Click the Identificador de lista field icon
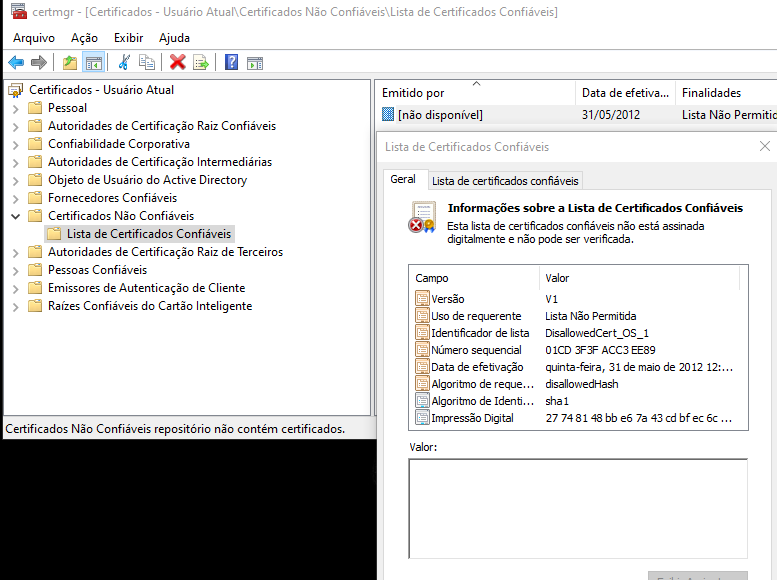The width and height of the screenshot is (777, 580). click(422, 333)
